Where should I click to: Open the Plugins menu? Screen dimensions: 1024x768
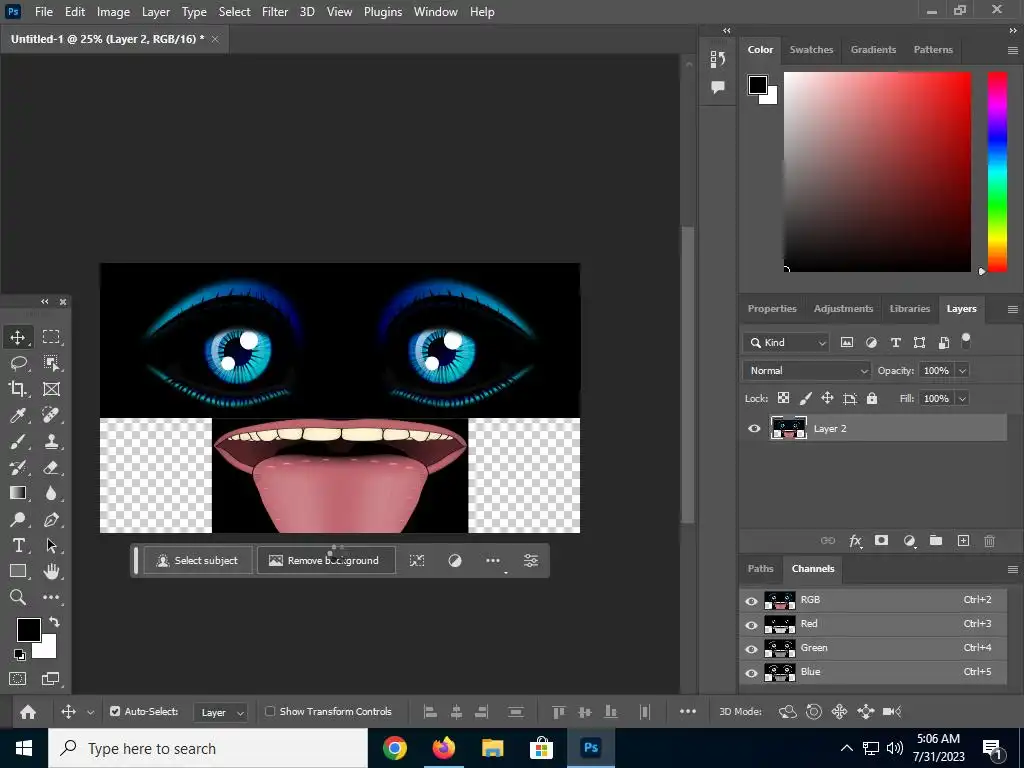point(383,12)
